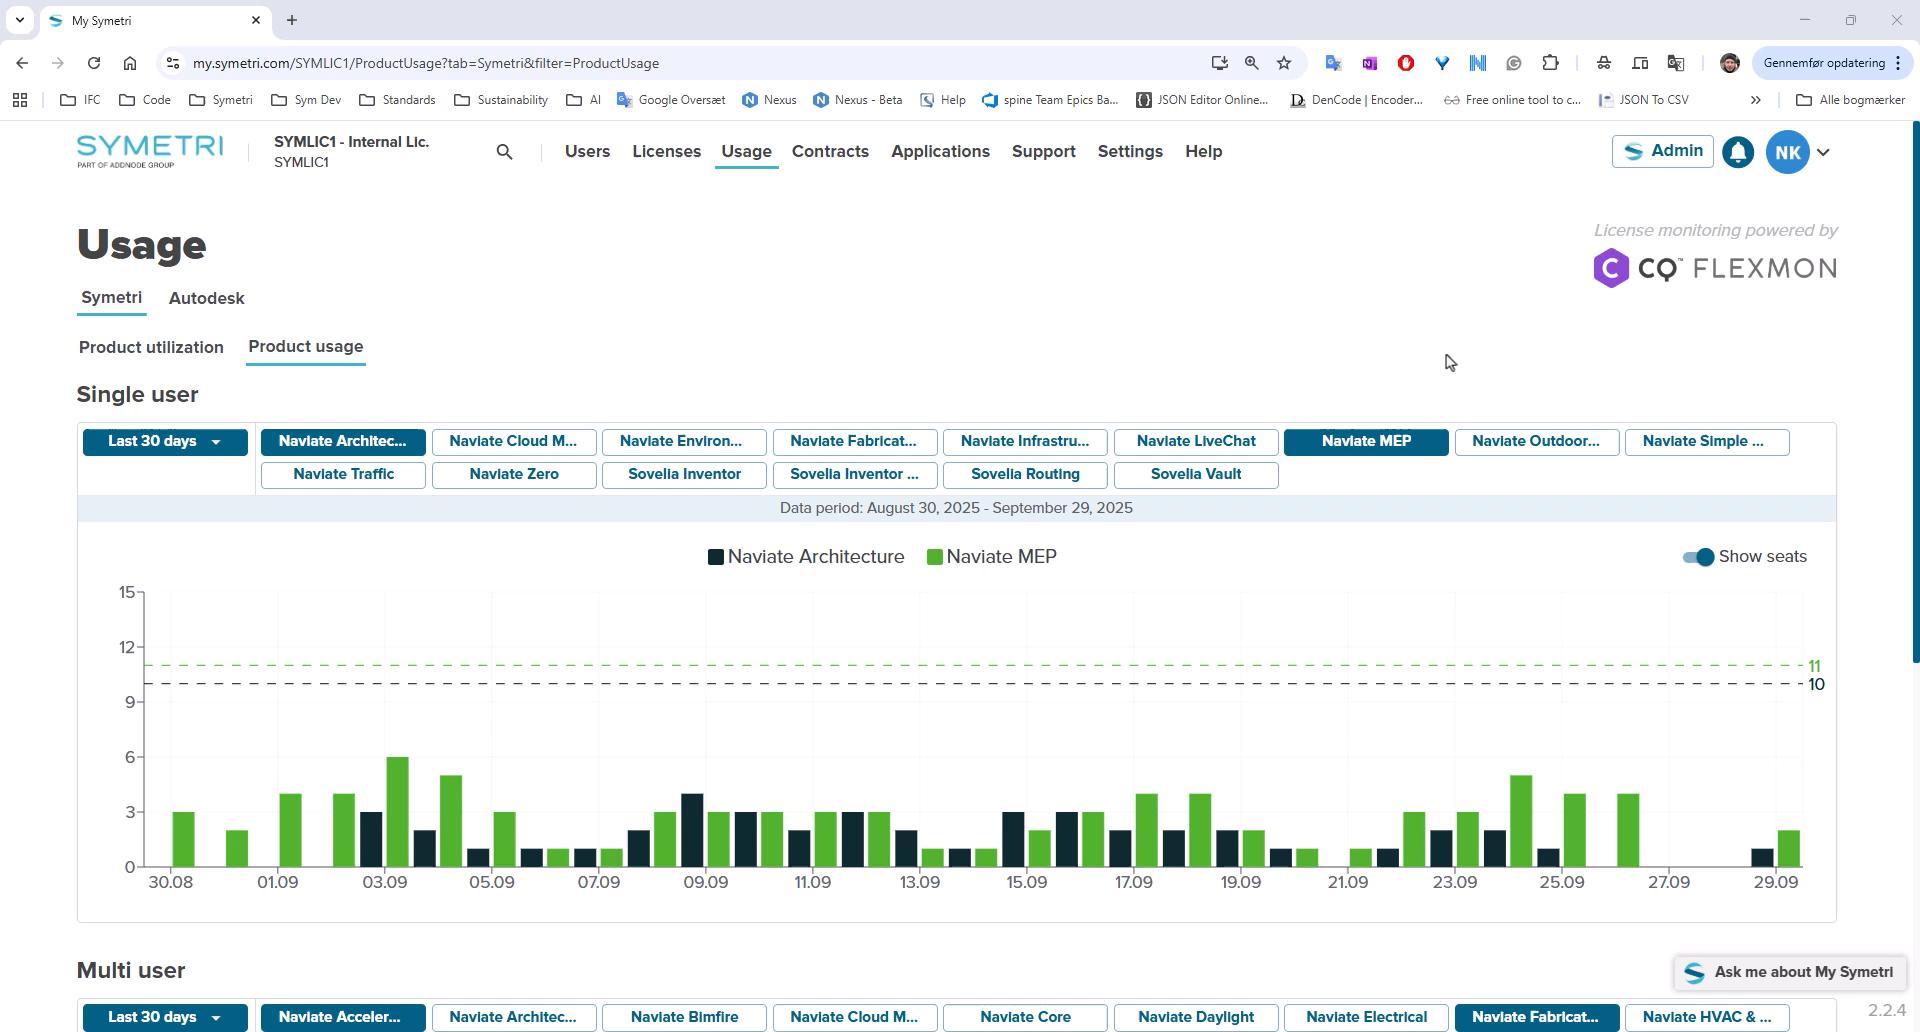Toggle the Show seats switch
The image size is (1920, 1032).
click(1698, 557)
